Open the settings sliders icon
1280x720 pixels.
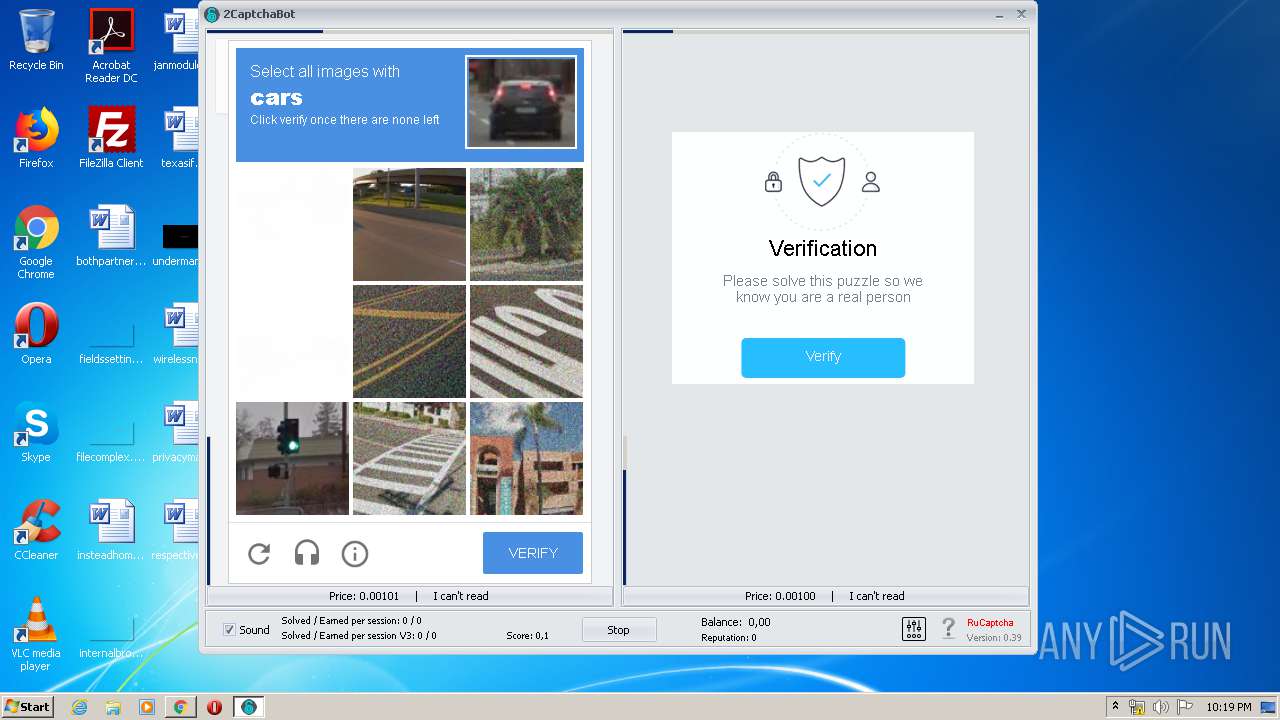tap(914, 628)
